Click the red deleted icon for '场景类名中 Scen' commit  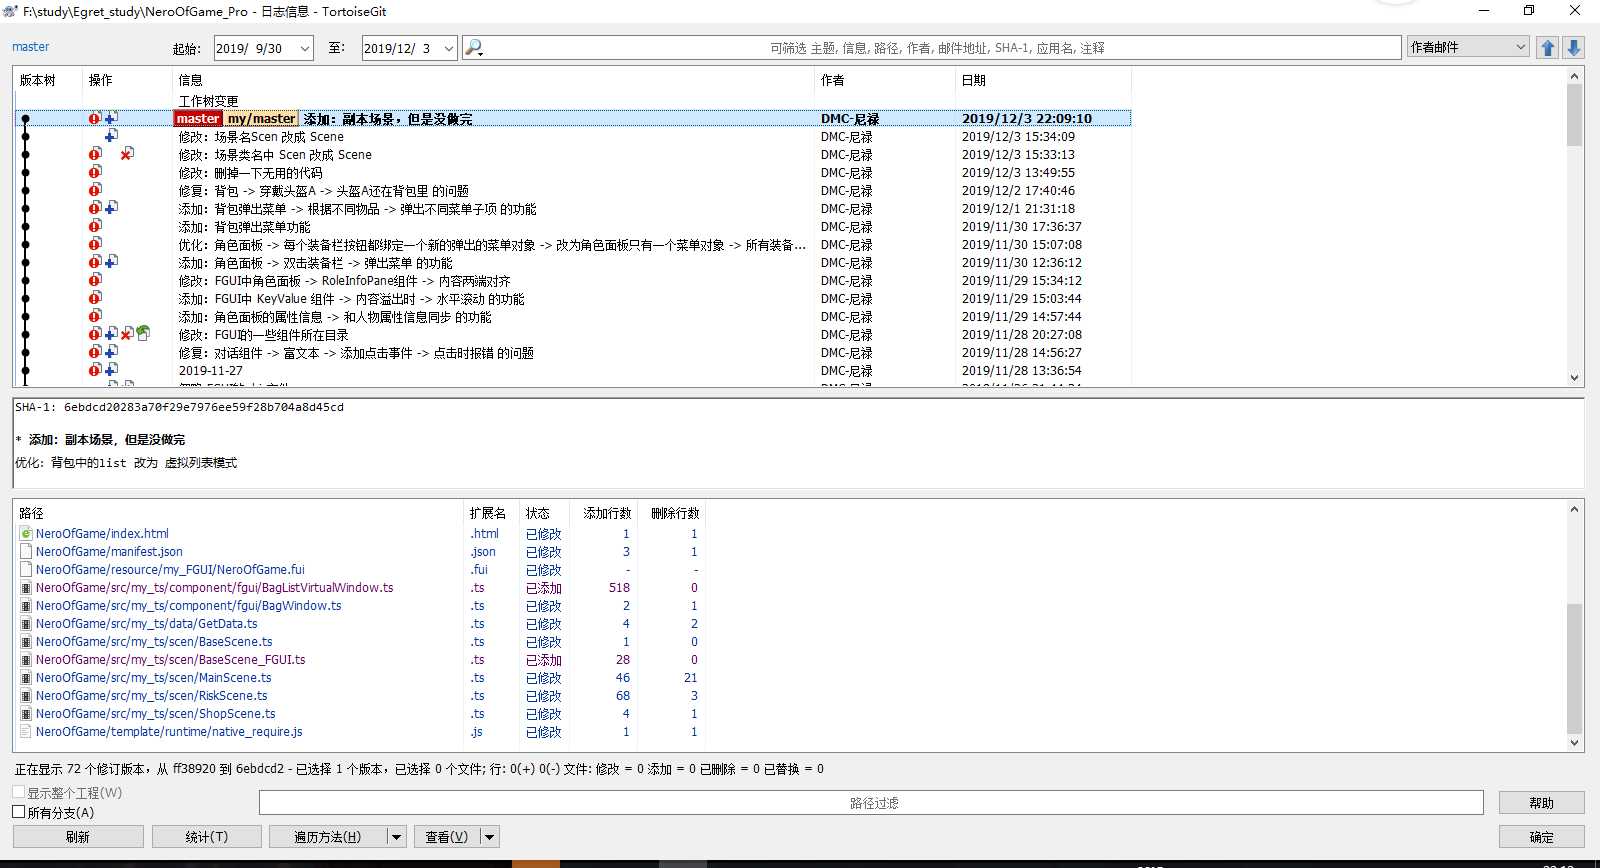[x=127, y=154]
